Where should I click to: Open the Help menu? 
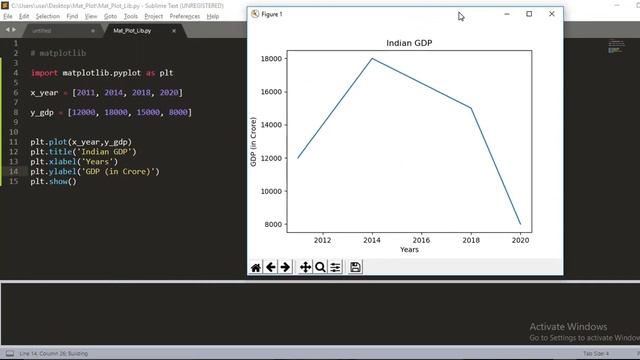pyautogui.click(x=213, y=16)
